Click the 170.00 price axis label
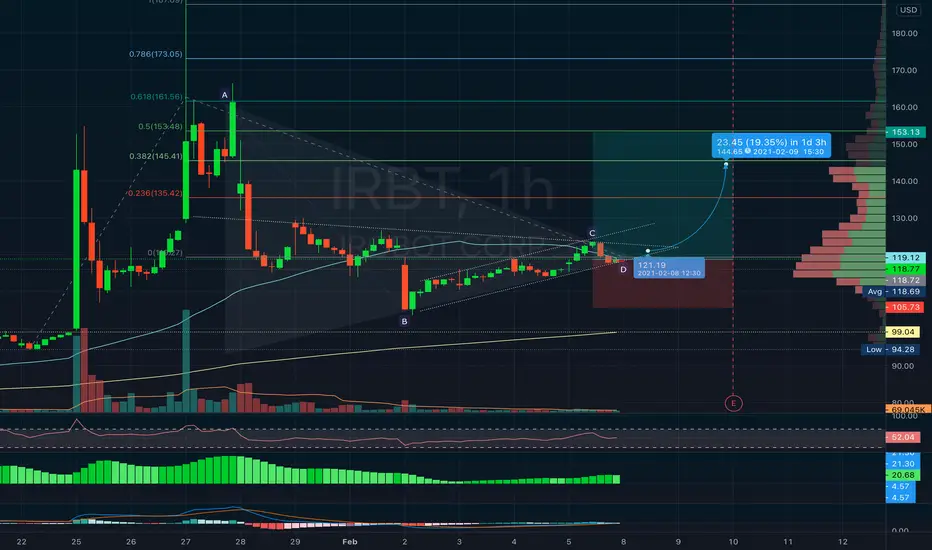Screen dimensions: 932x550 click(x=904, y=70)
